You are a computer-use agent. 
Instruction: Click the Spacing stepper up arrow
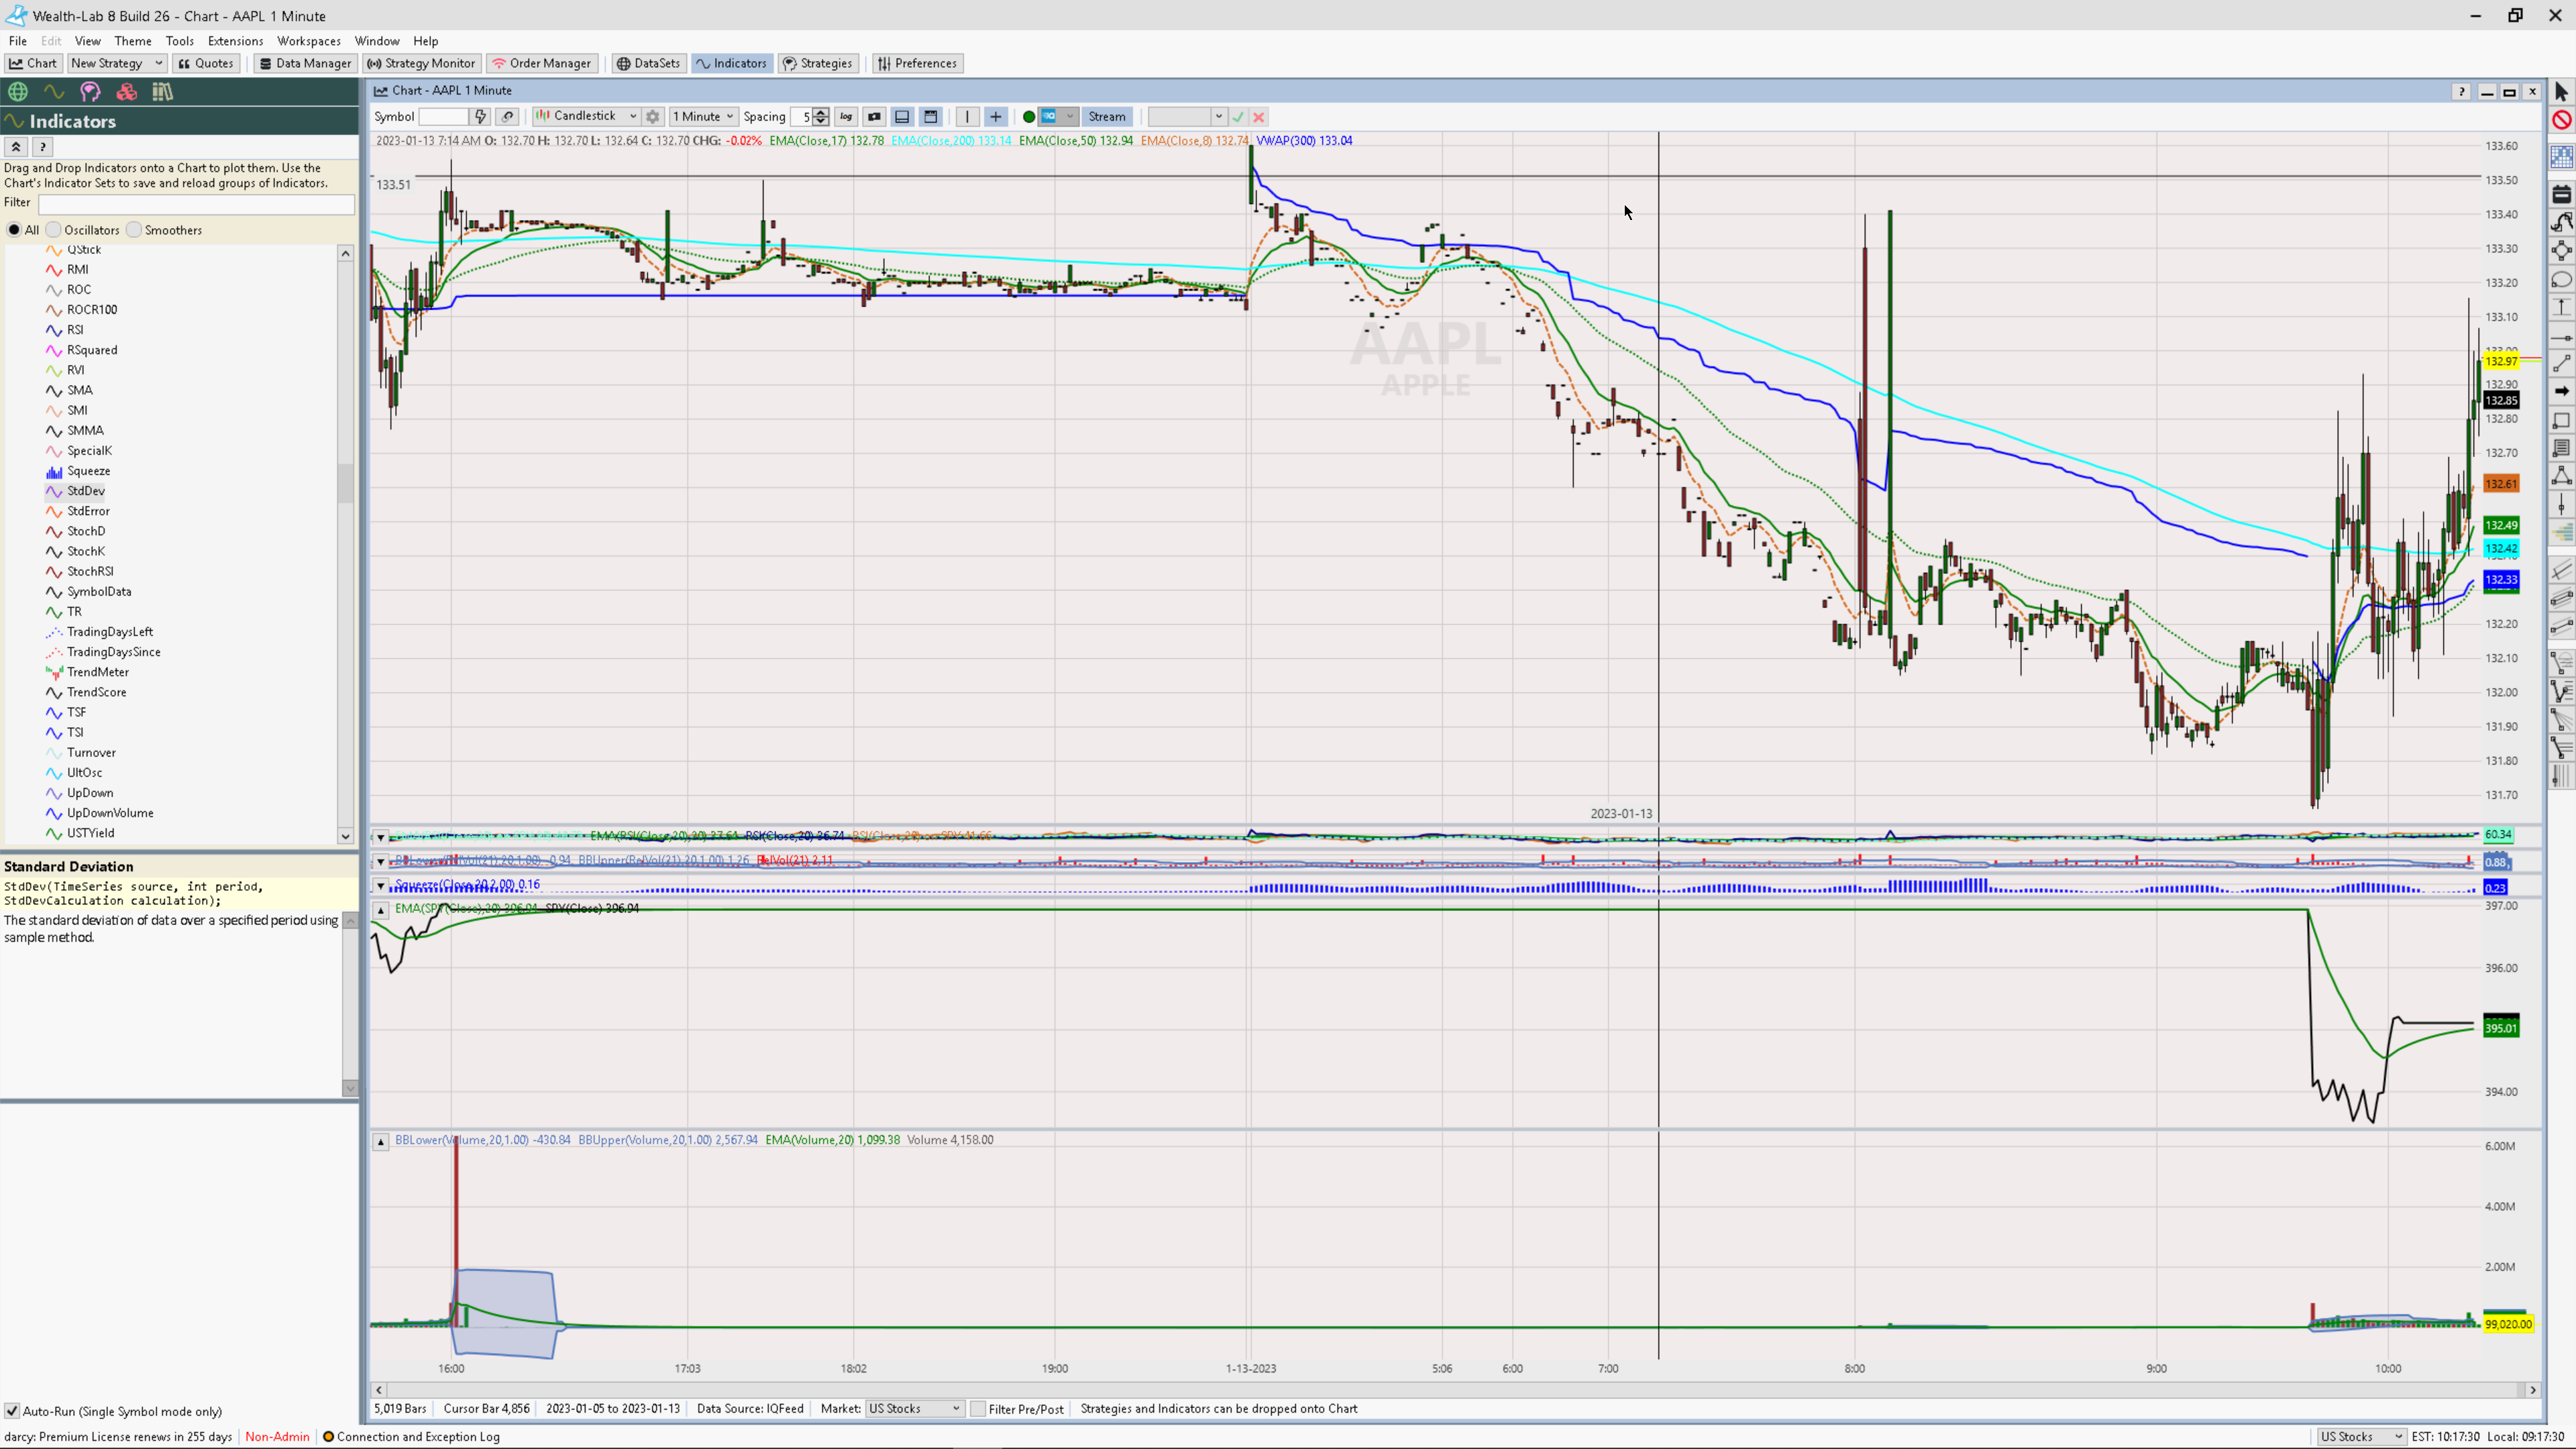(821, 112)
